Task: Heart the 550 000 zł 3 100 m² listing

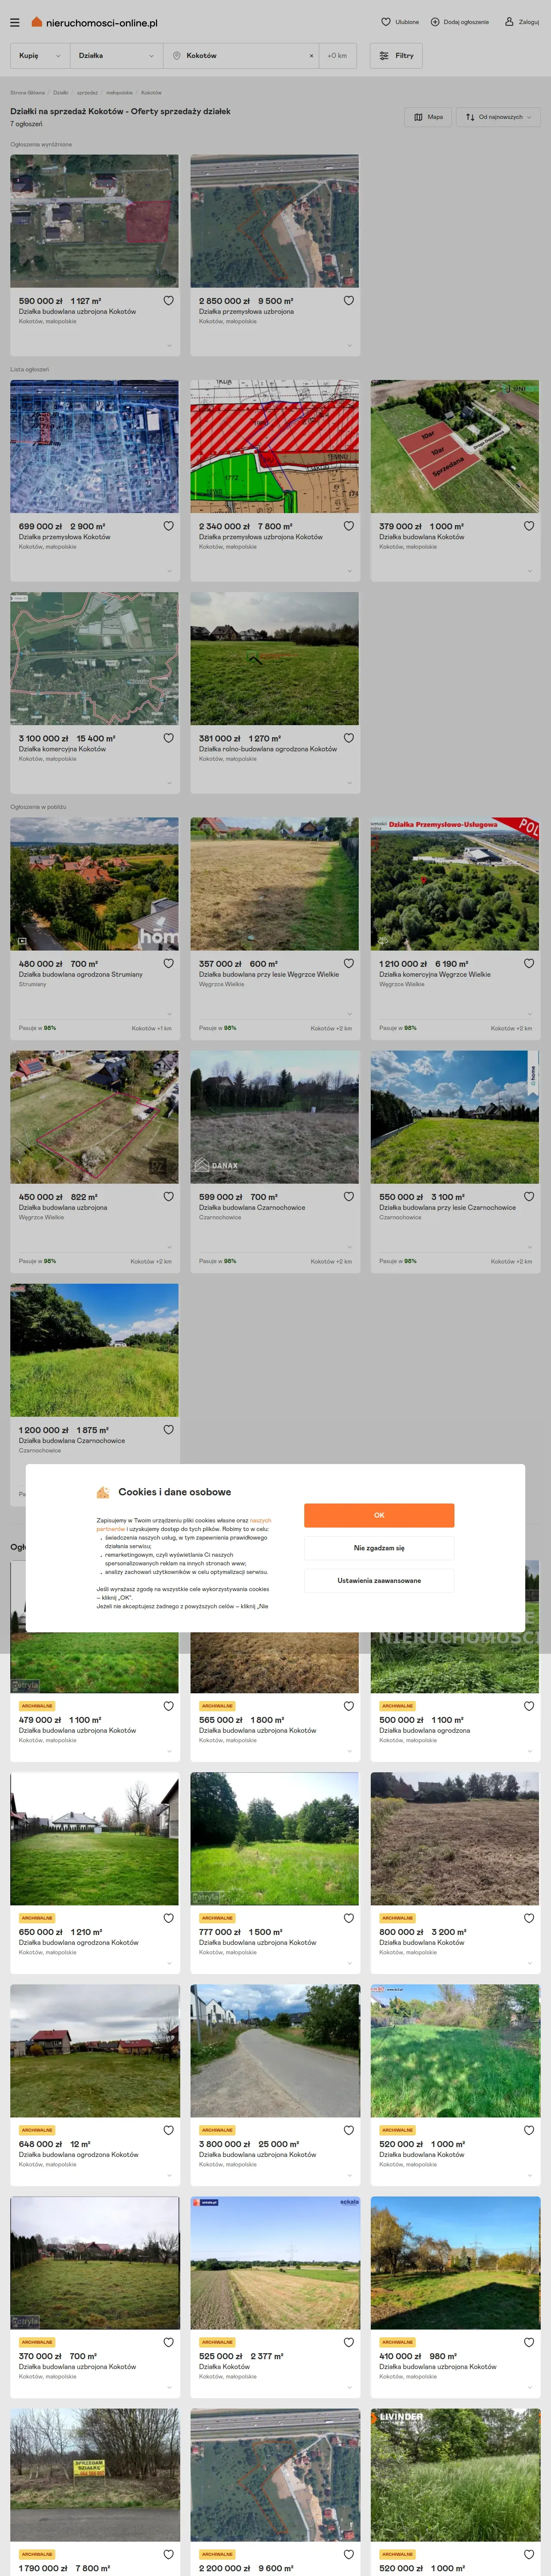Action: (529, 1197)
